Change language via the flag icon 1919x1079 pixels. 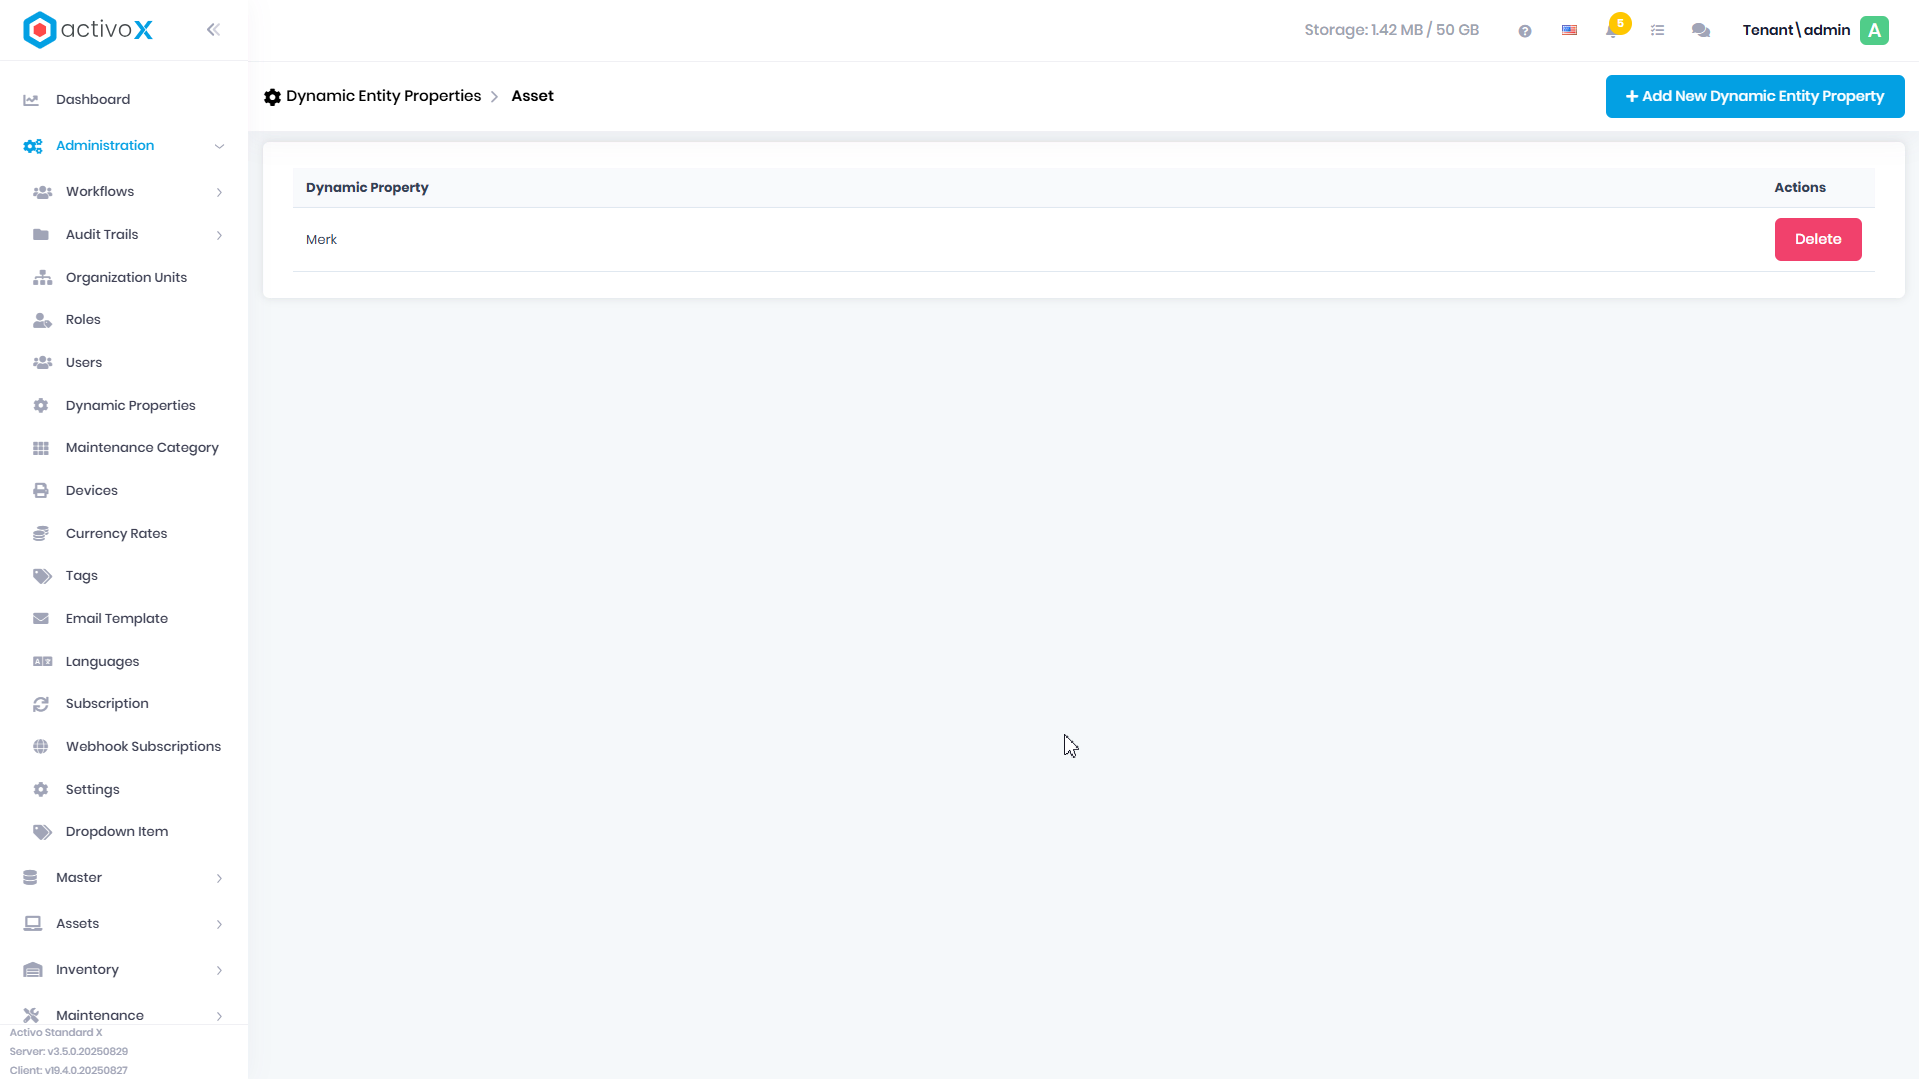[1569, 31]
